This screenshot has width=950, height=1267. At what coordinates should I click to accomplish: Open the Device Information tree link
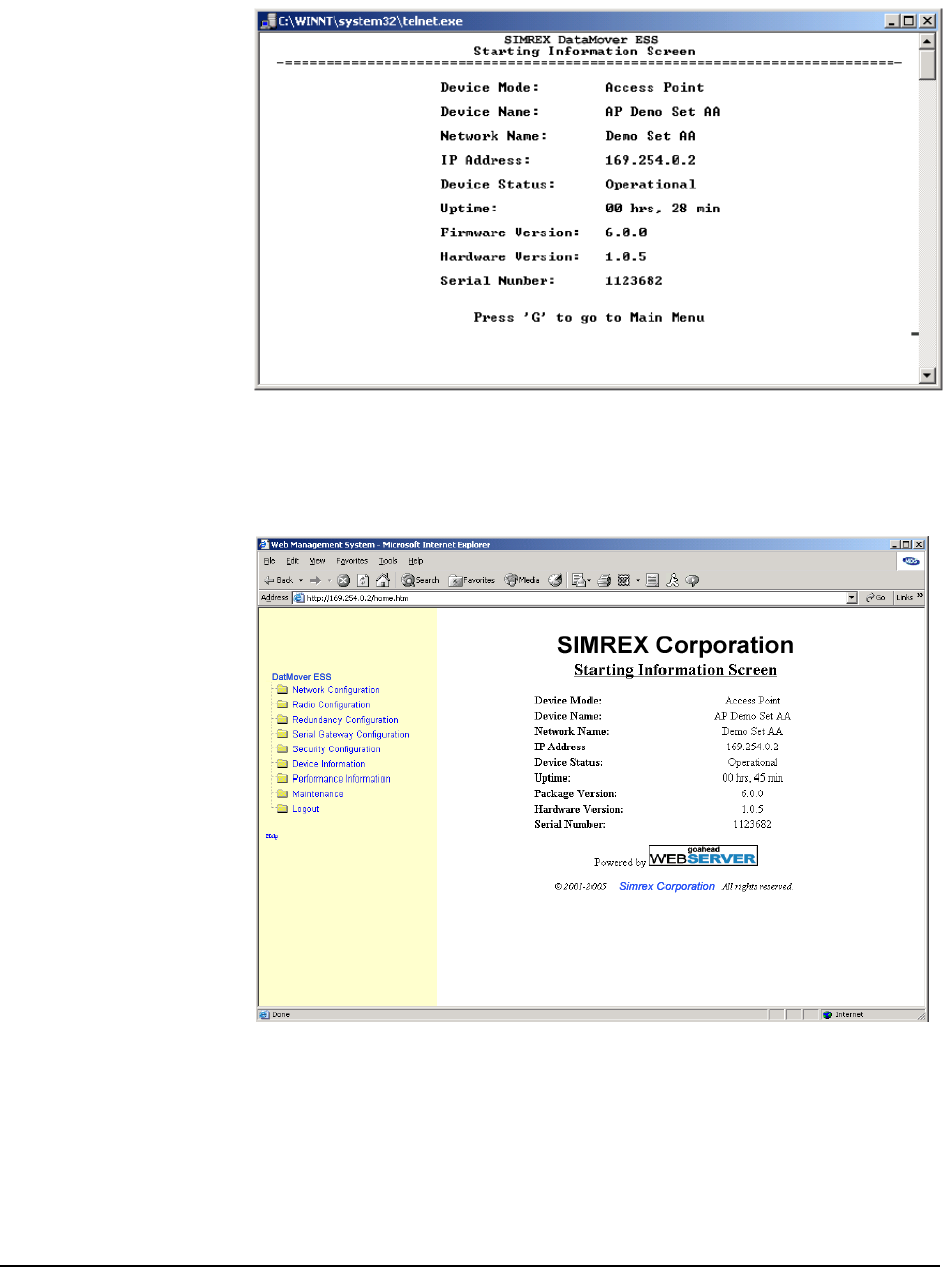(x=328, y=764)
